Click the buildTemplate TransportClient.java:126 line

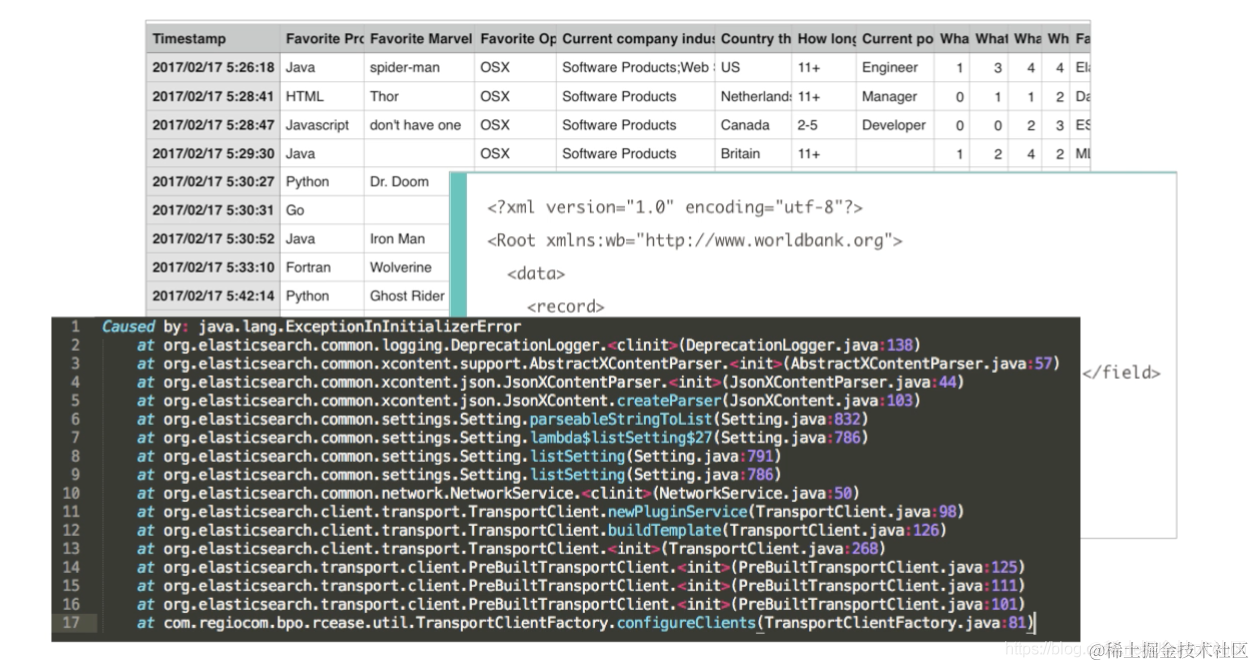(x=541, y=530)
